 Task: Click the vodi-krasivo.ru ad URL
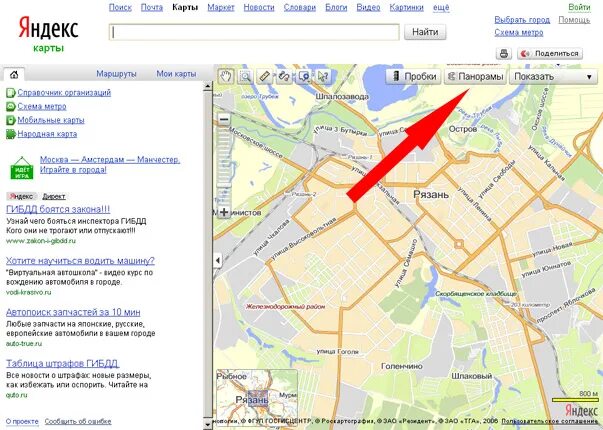coord(28,292)
